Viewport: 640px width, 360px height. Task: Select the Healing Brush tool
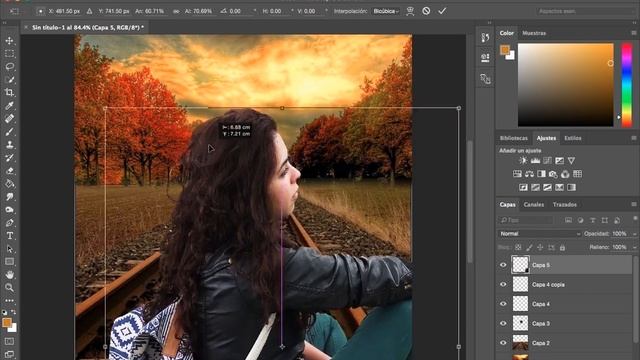pos(9,119)
